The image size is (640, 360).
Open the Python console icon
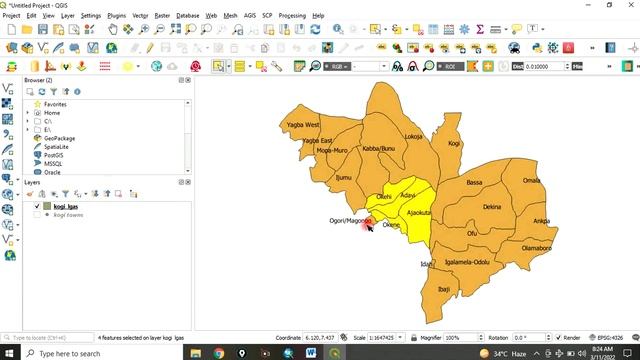click(537, 48)
